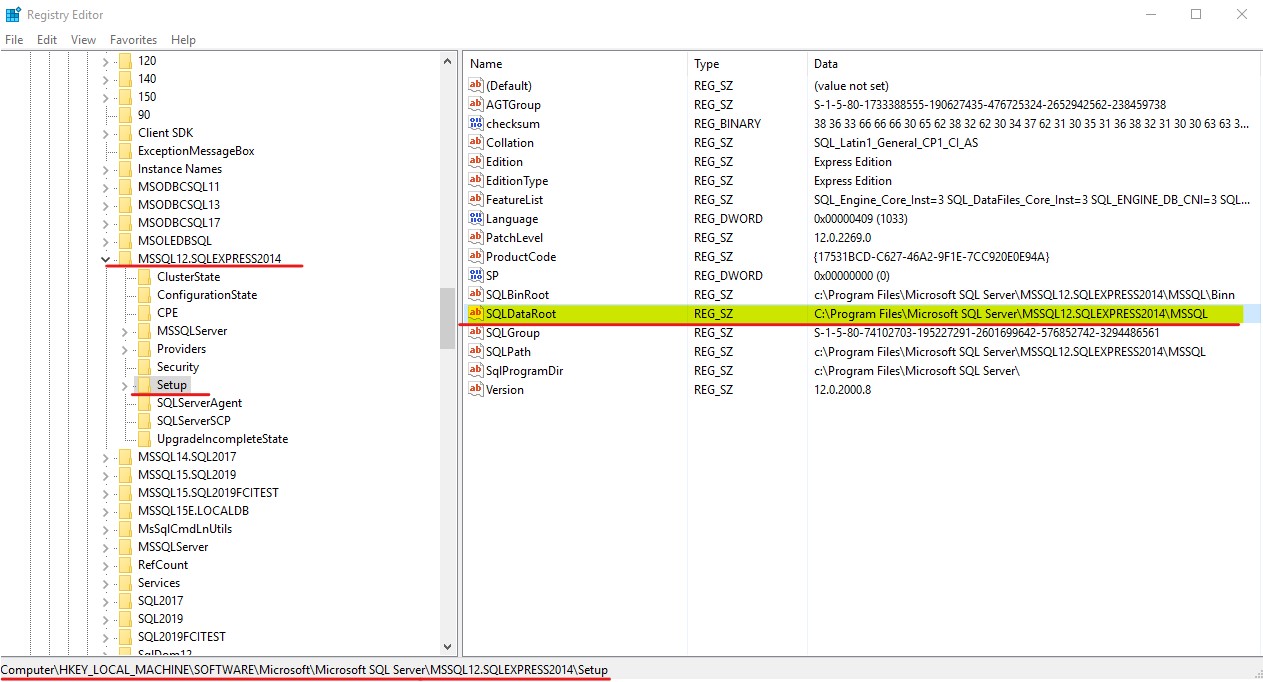1263x682 pixels.
Task: Select the key named 90
Action: pos(144,115)
